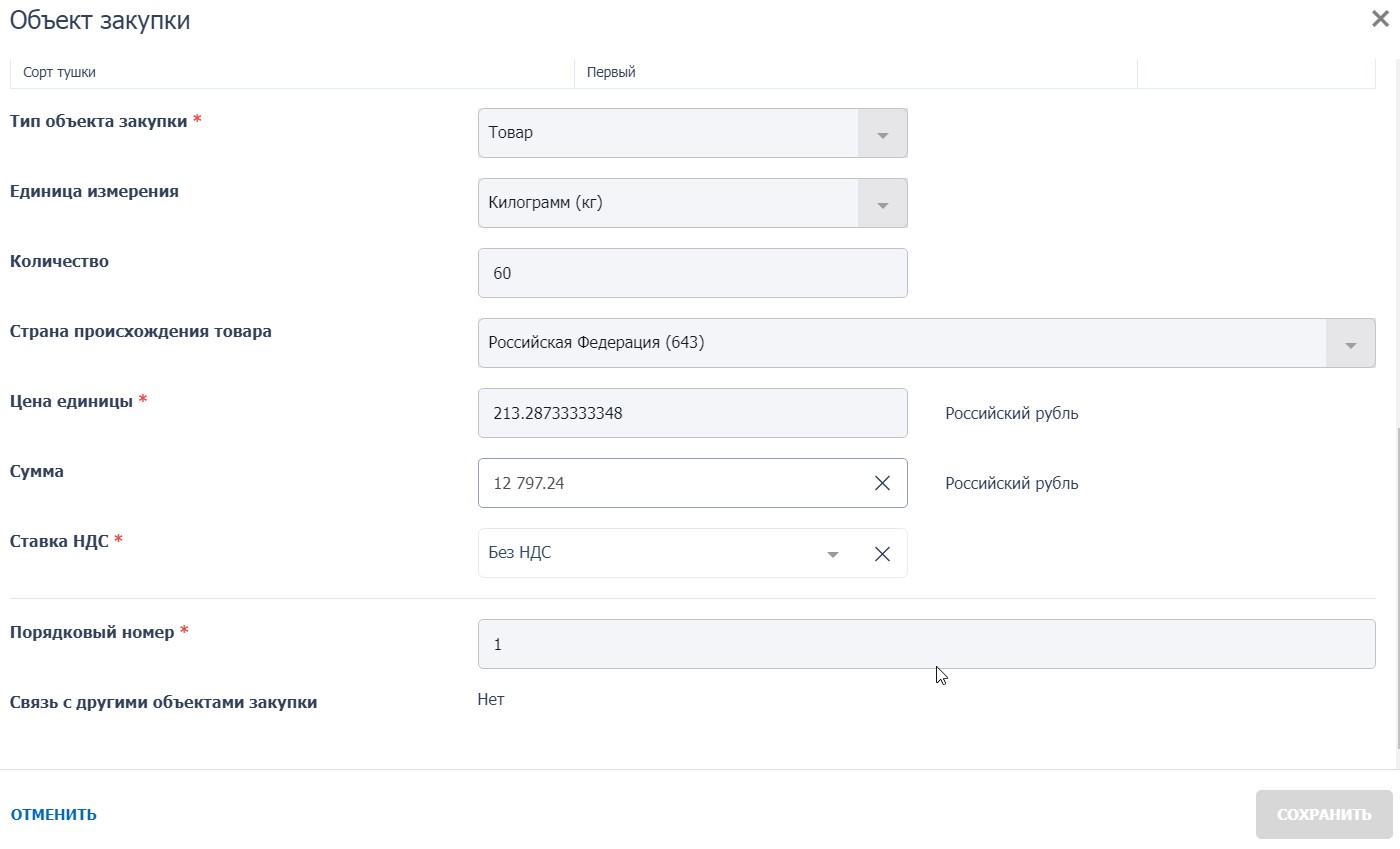
Task: Open the Тип объекта закупки dropdown arrow
Action: coord(882,134)
